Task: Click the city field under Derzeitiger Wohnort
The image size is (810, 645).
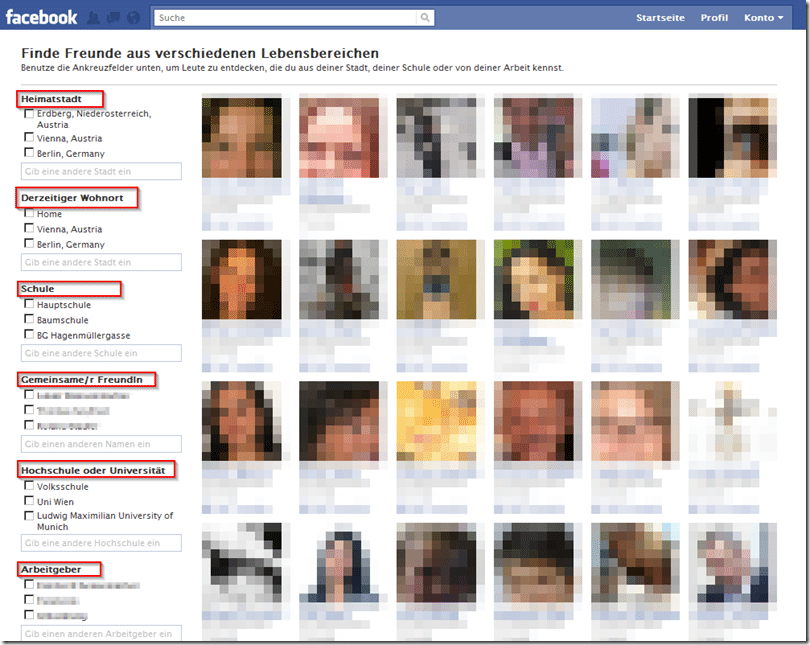Action: (x=101, y=262)
